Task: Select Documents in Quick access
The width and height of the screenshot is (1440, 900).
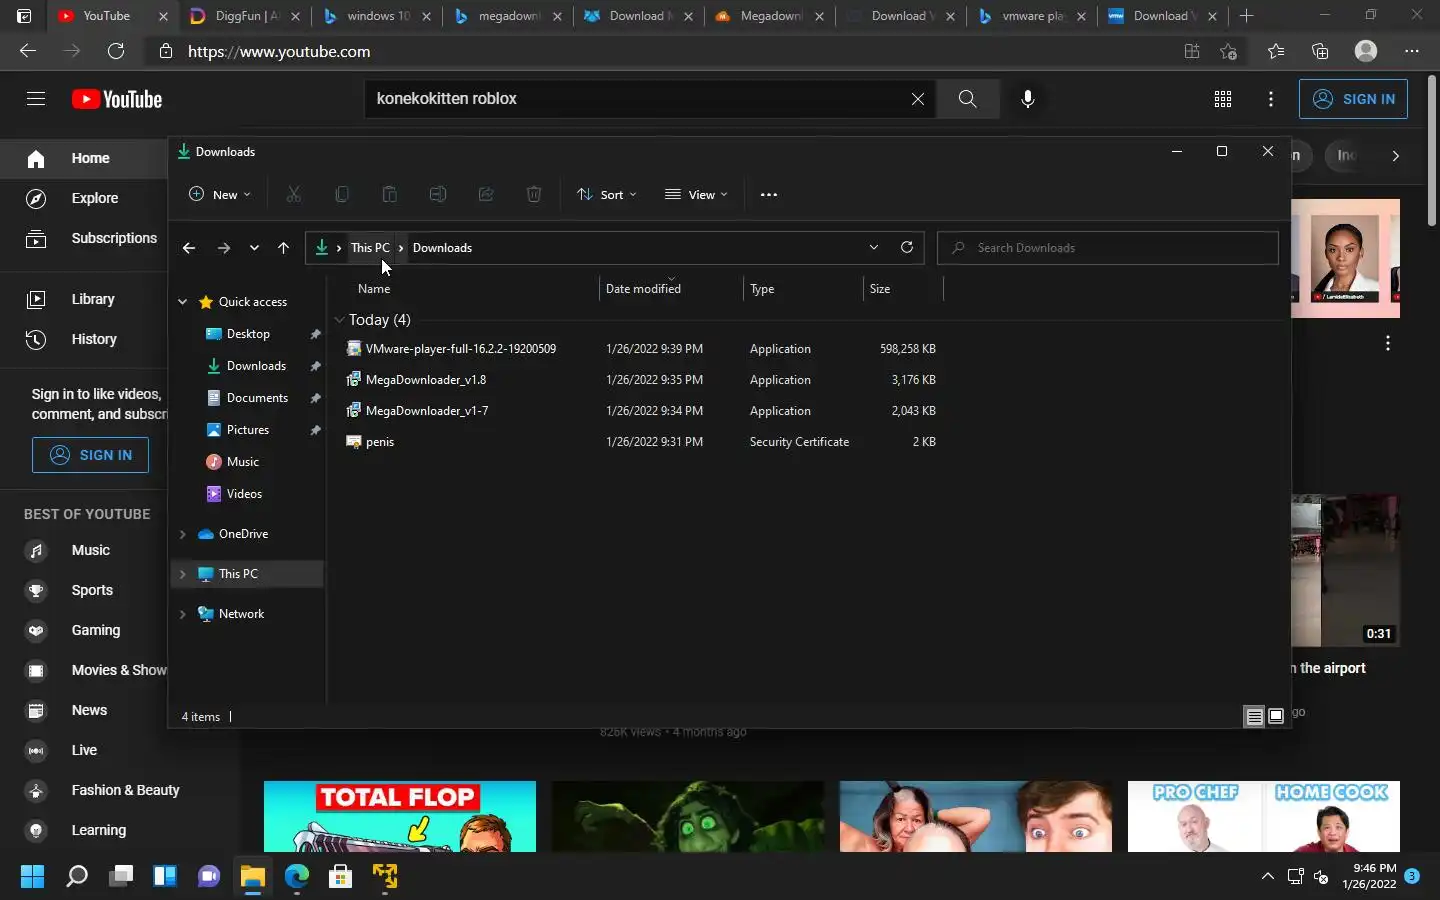Action: [257, 398]
